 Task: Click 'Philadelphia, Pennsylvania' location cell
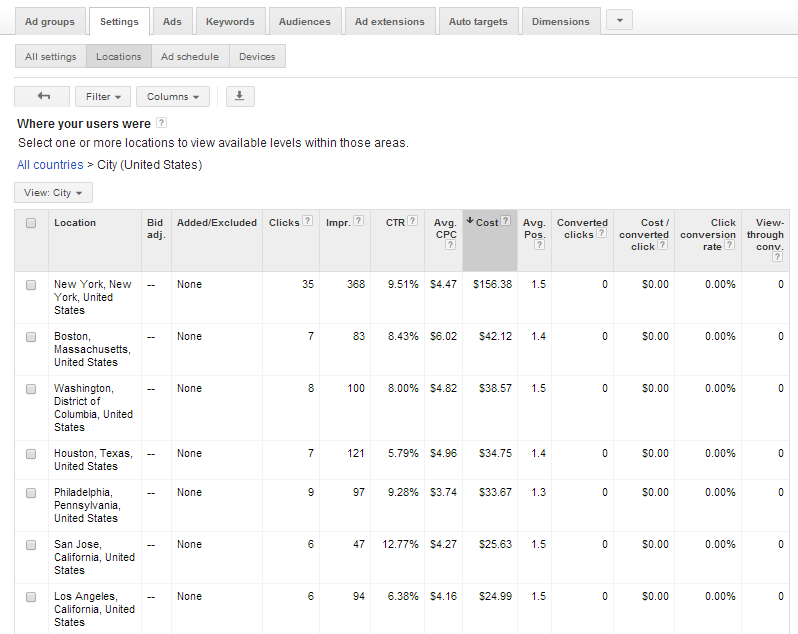87,505
